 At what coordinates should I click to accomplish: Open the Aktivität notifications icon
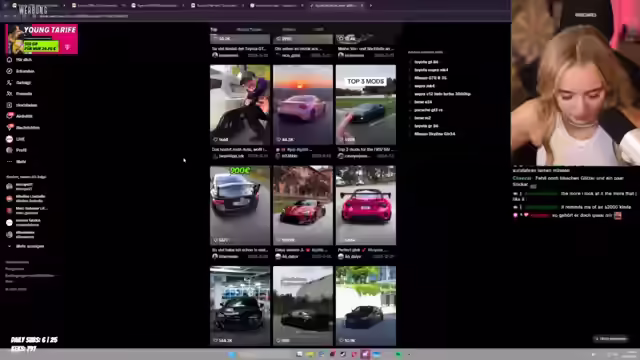[x=9, y=116]
